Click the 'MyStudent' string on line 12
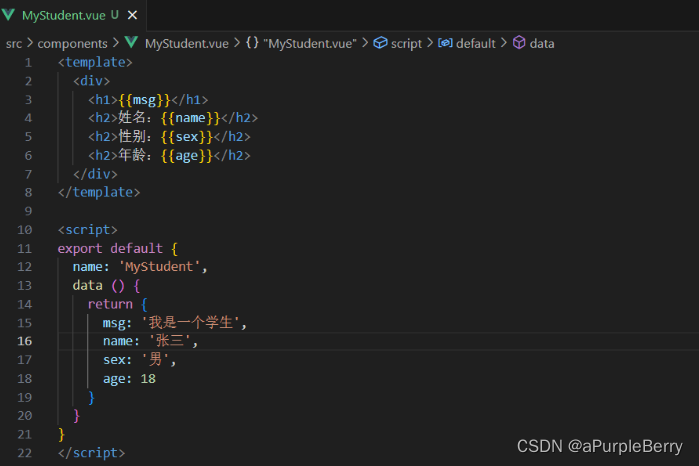699x466 pixels. click(x=159, y=267)
